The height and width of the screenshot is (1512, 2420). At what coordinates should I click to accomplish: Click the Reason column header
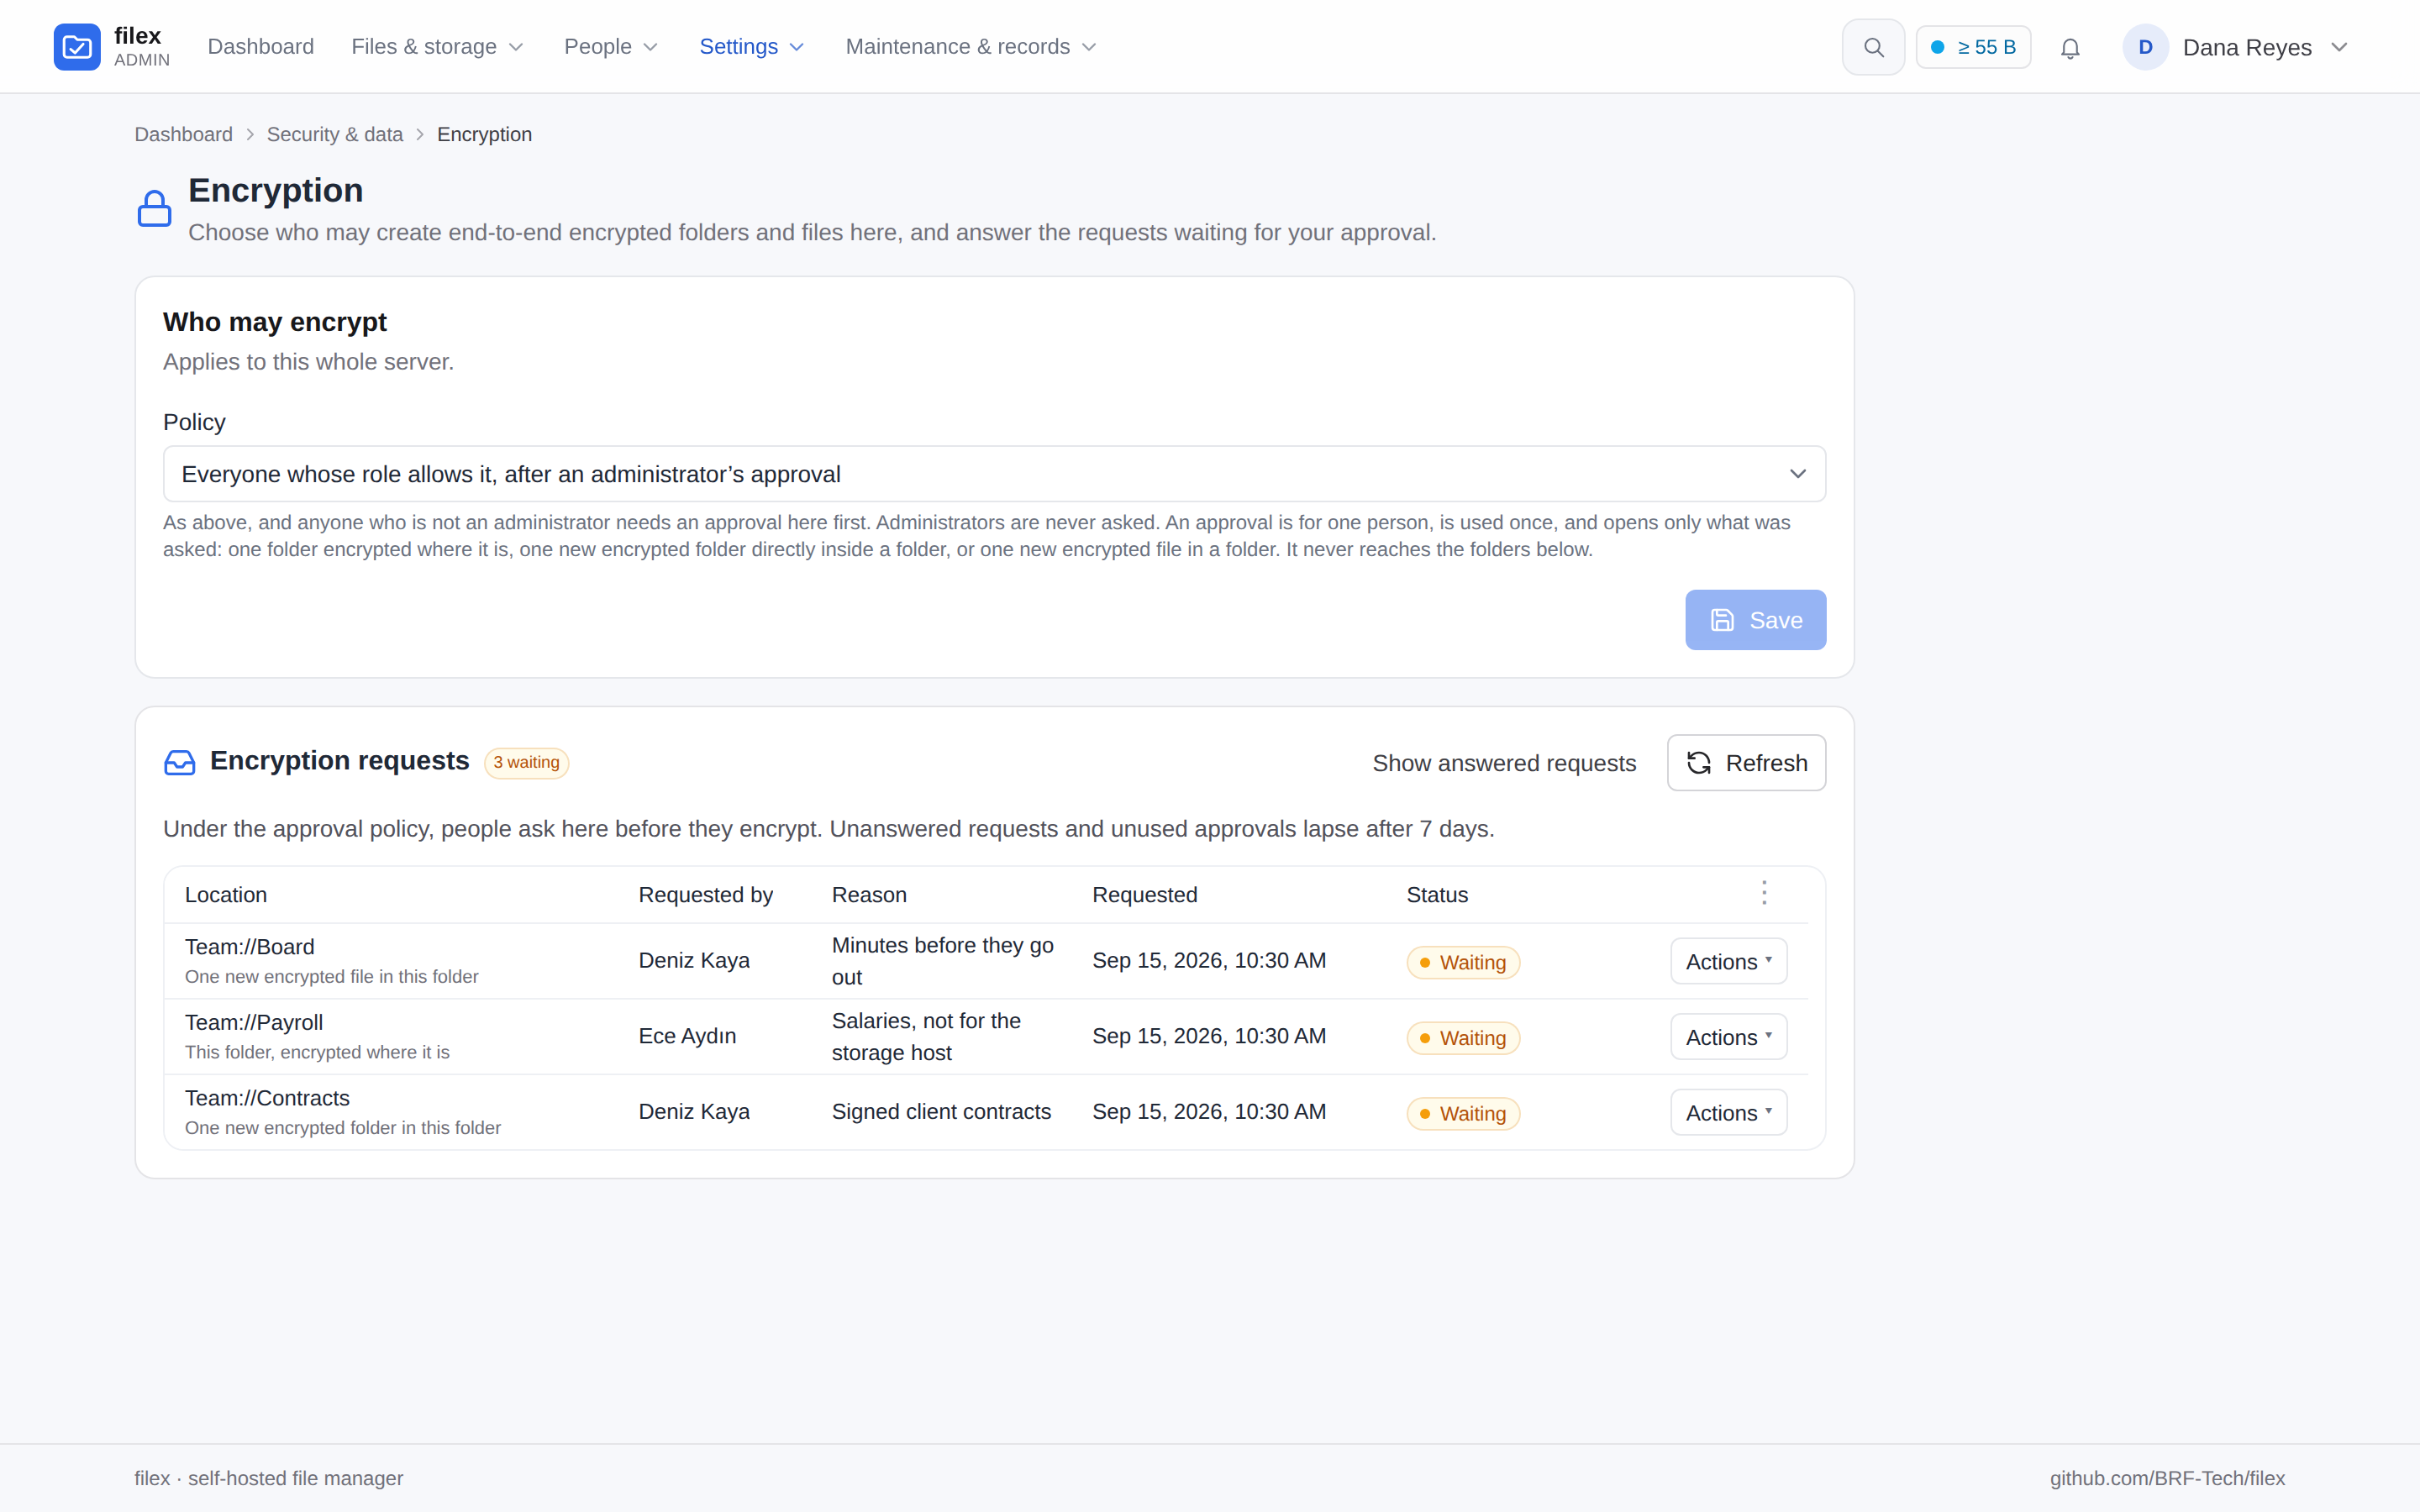[869, 895]
